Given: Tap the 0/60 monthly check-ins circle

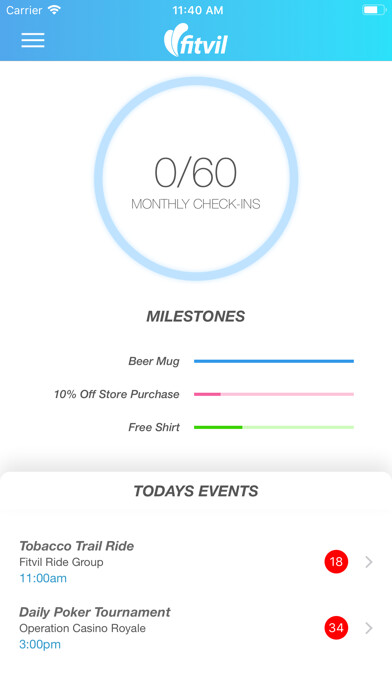Looking at the screenshot, I should pyautogui.click(x=196, y=179).
